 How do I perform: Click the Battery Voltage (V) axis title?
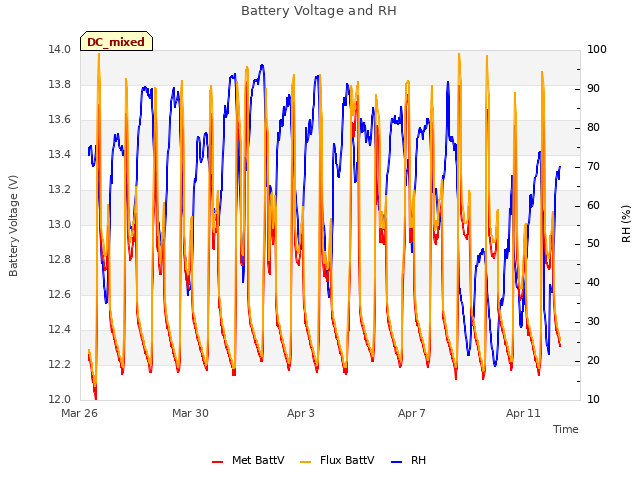[13, 226]
